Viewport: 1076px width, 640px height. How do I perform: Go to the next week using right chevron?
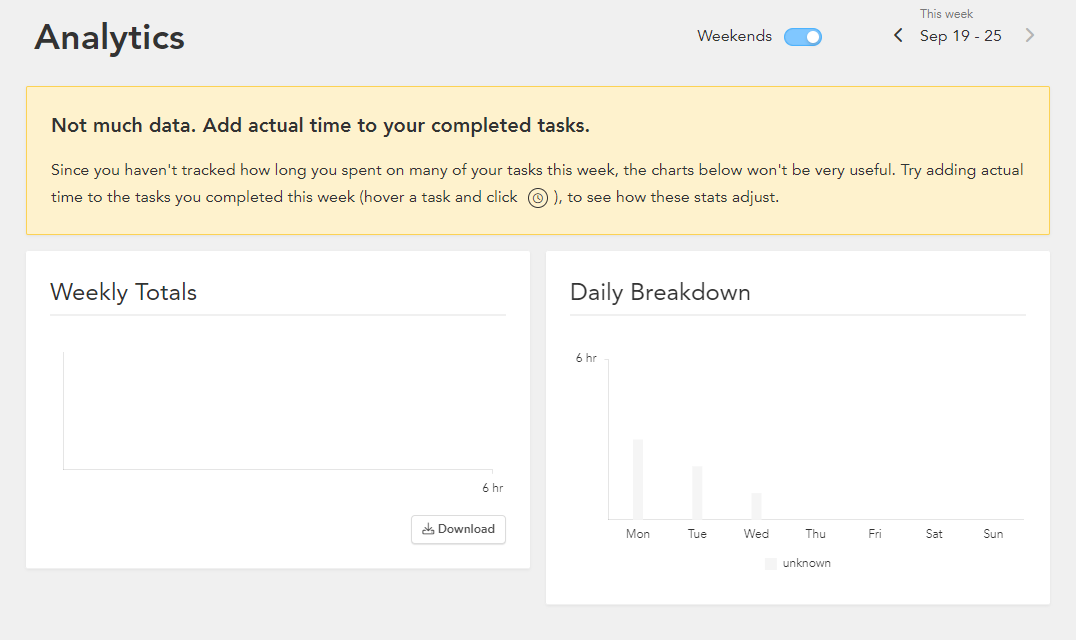(x=1029, y=36)
